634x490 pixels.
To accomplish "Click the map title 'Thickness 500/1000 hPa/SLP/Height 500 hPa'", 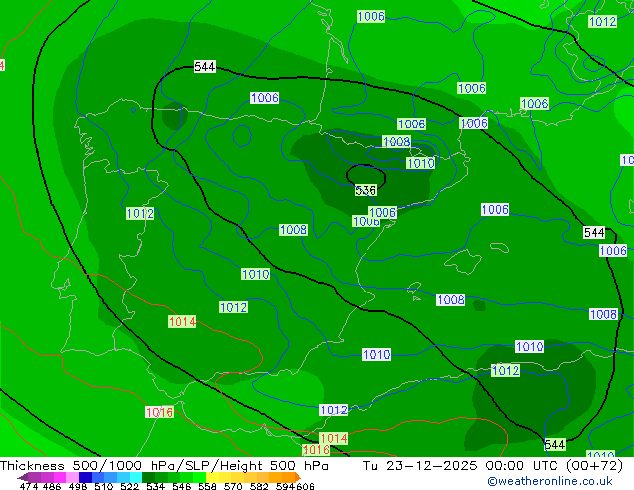I will (164, 466).
